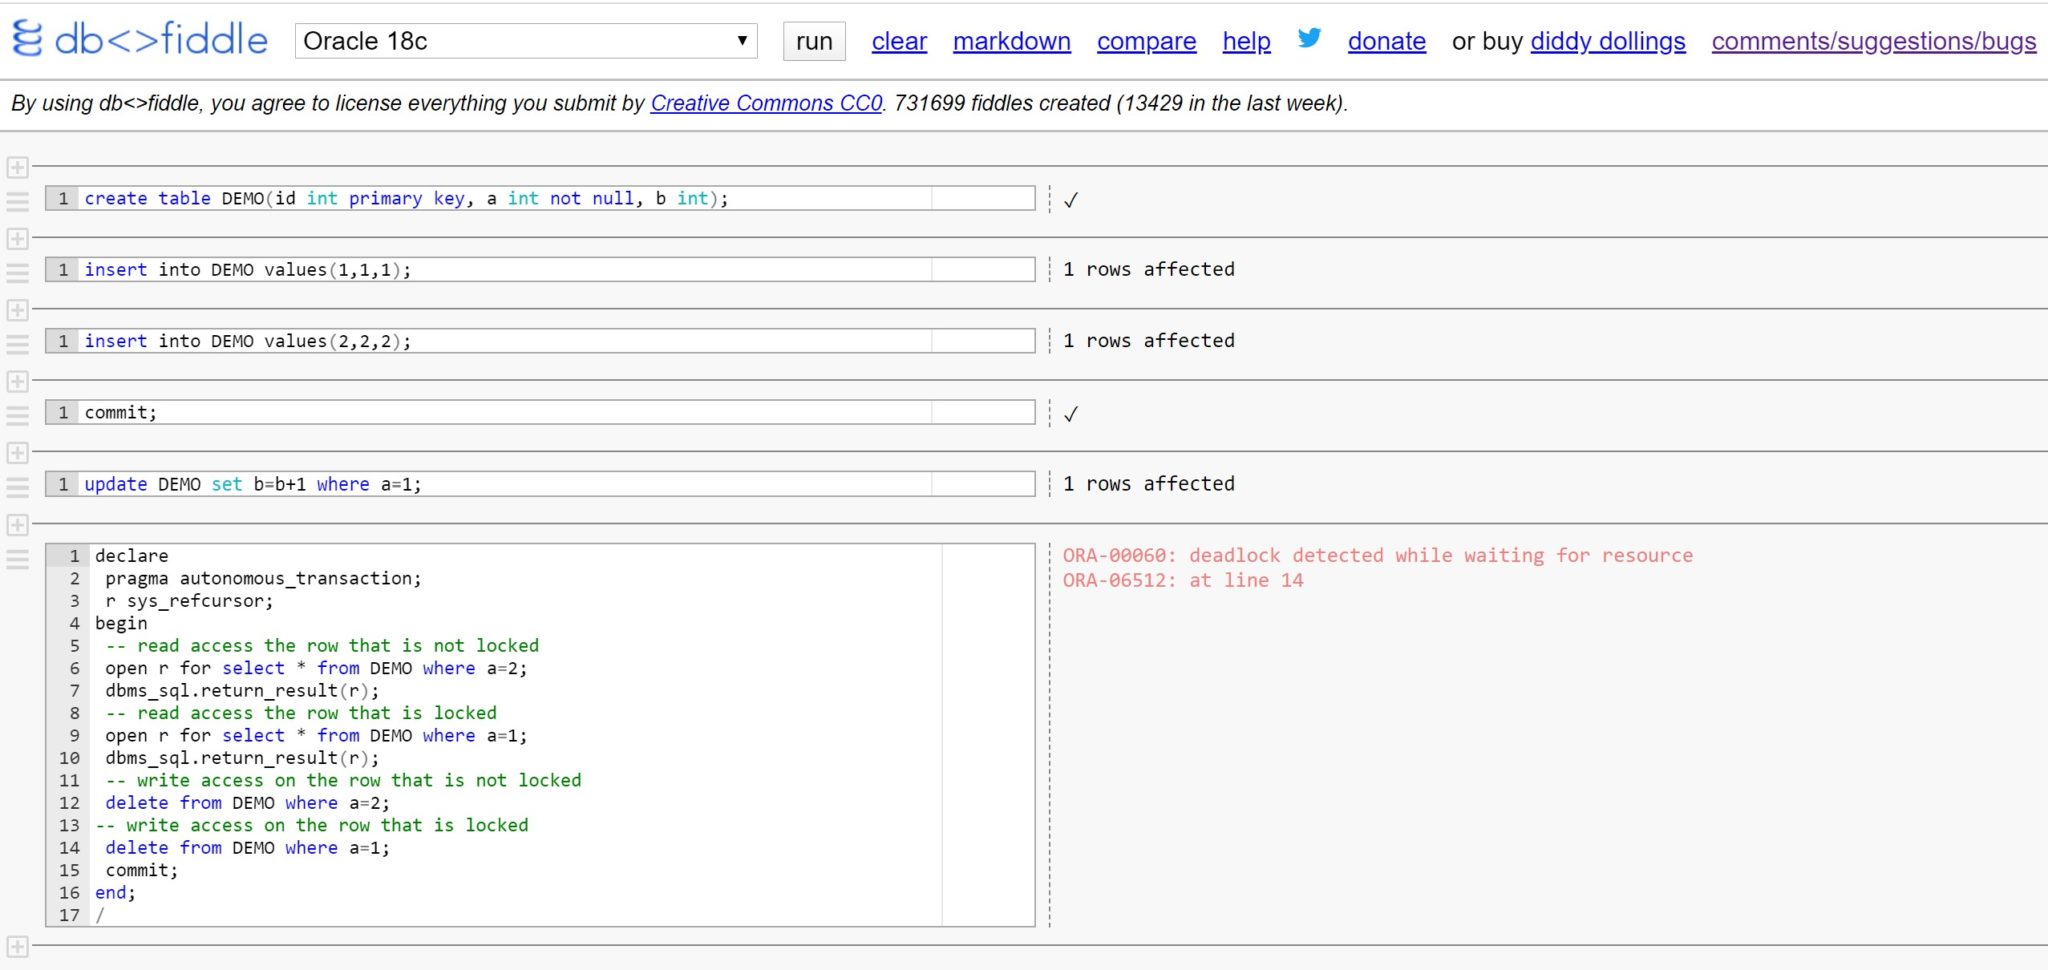2048x970 pixels.
Task: Click the '/' terminator on line 17
Action: 100,915
